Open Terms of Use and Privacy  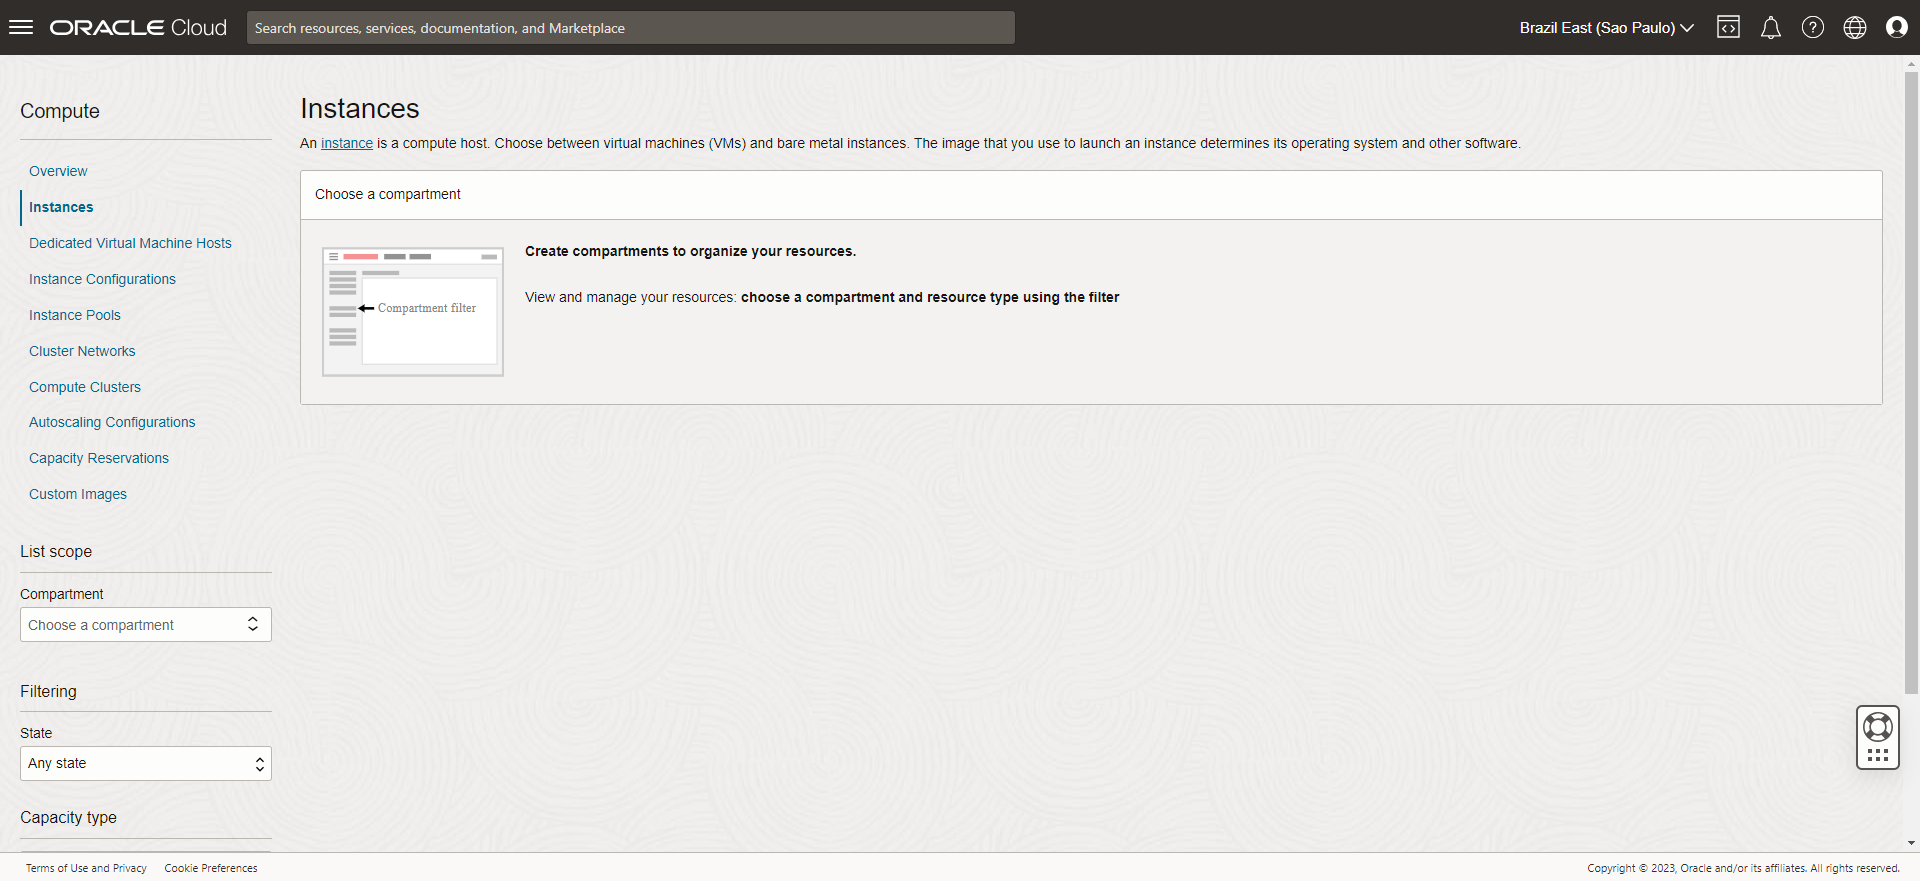(x=86, y=868)
